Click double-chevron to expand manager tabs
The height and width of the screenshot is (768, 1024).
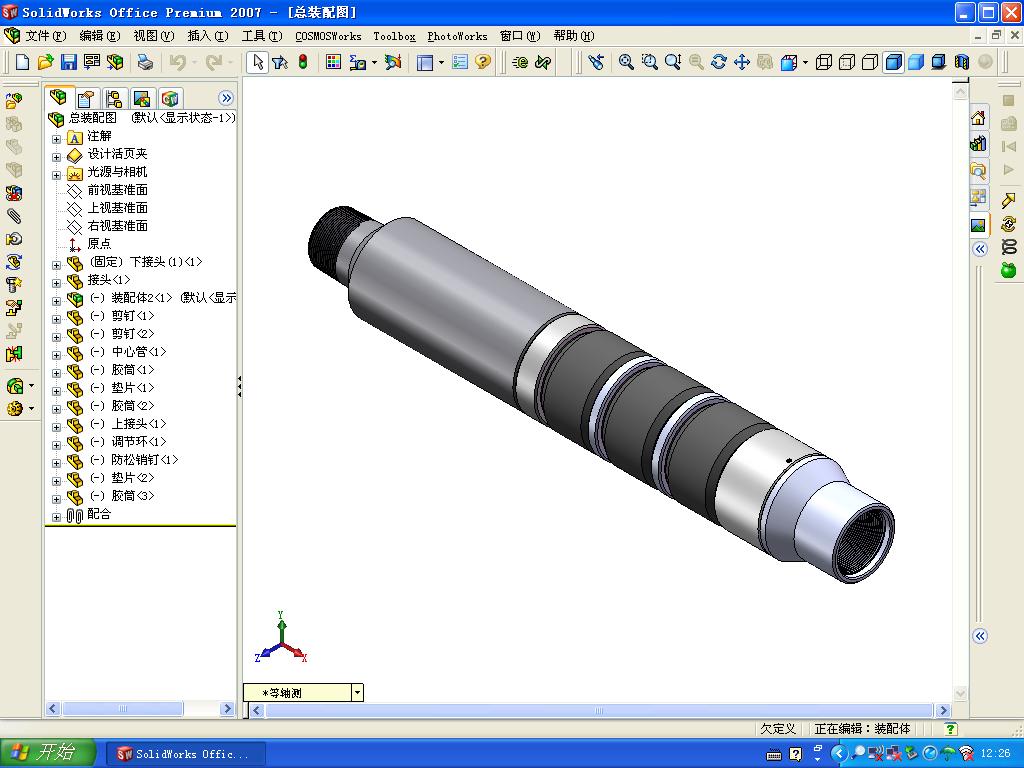[x=226, y=98]
